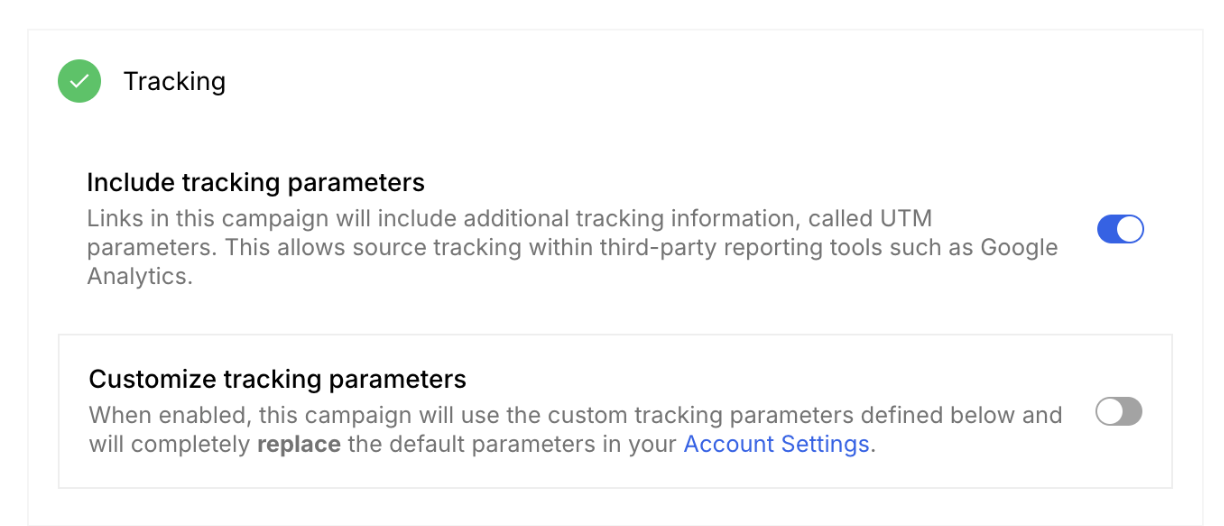Image resolution: width=1224 pixels, height=526 pixels.
Task: Click the Include tracking parameters title
Action: [x=255, y=183]
